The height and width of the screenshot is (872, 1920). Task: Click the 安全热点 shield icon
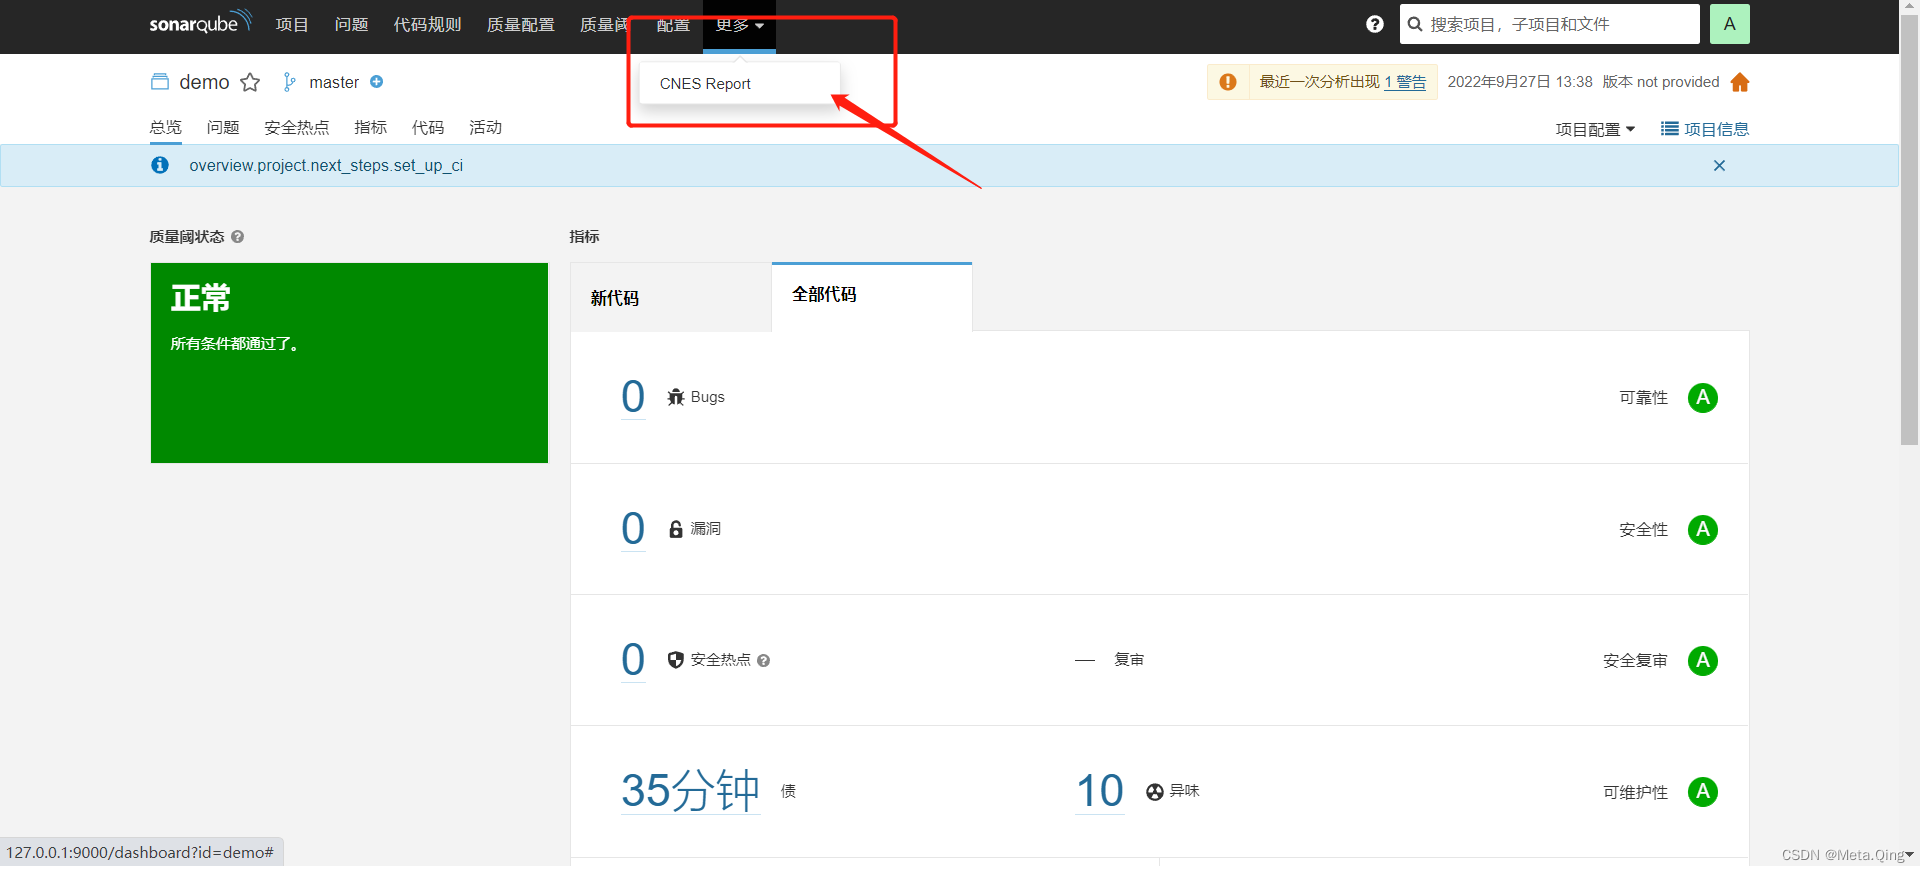point(676,660)
